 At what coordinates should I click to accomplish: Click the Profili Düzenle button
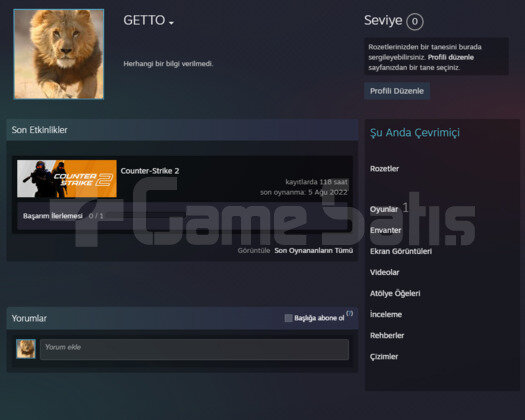click(x=397, y=91)
